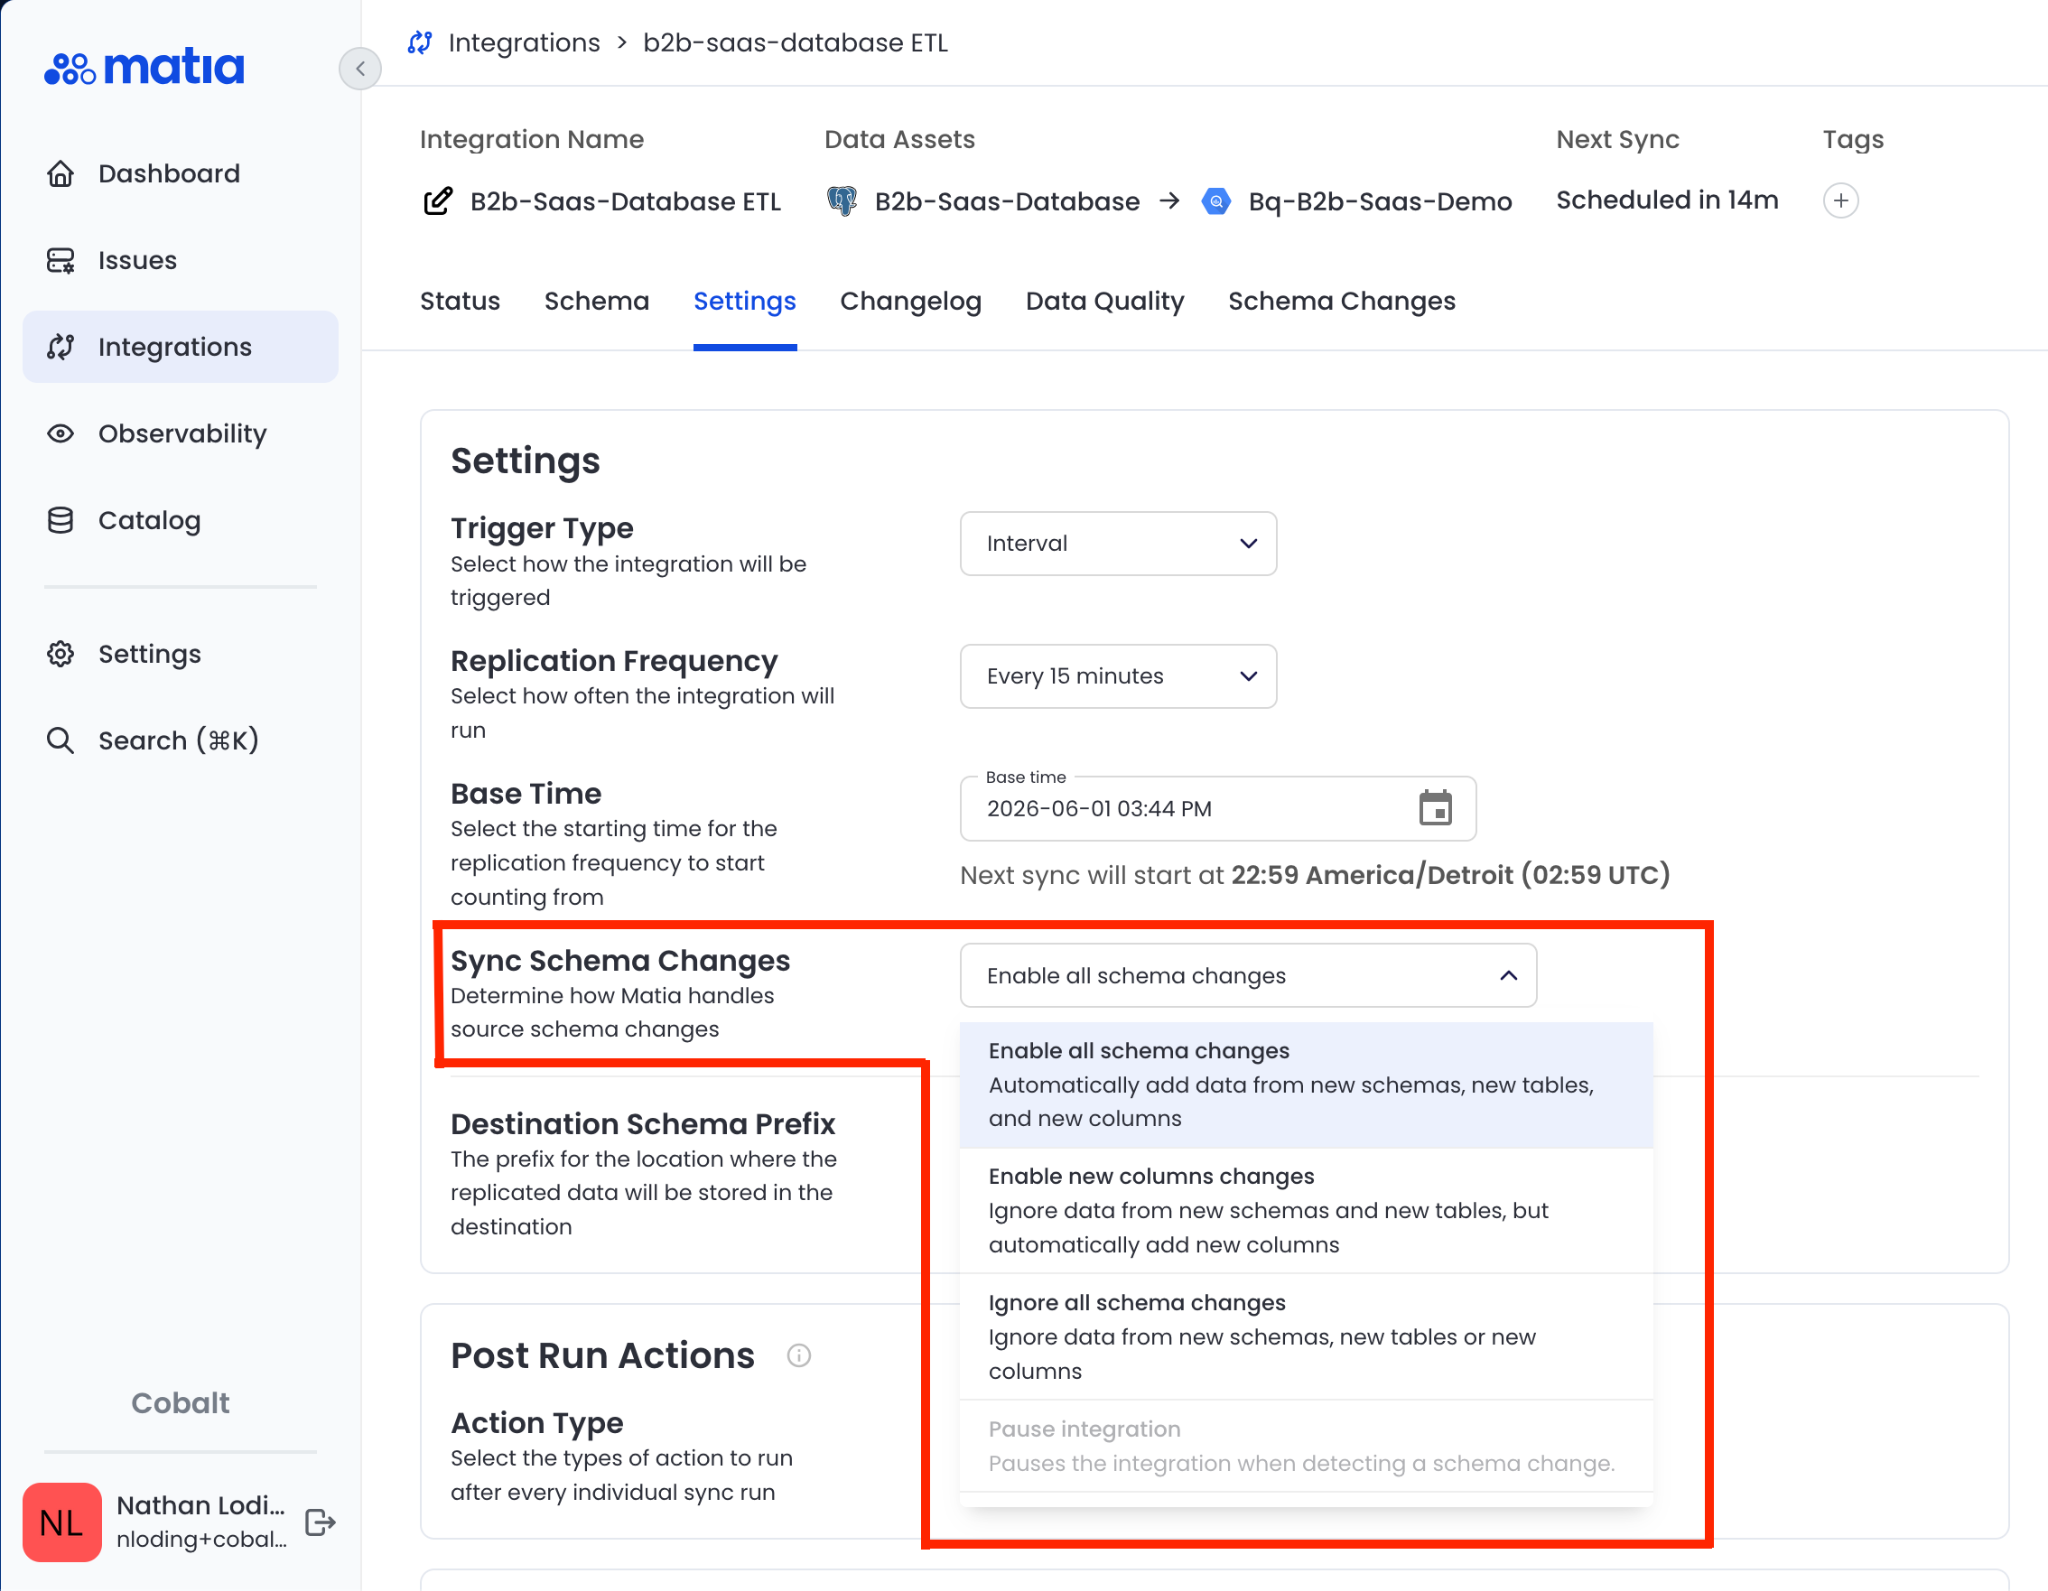This screenshot has width=2048, height=1591.
Task: Click the Integrations breadcrumb link
Action: click(524, 43)
